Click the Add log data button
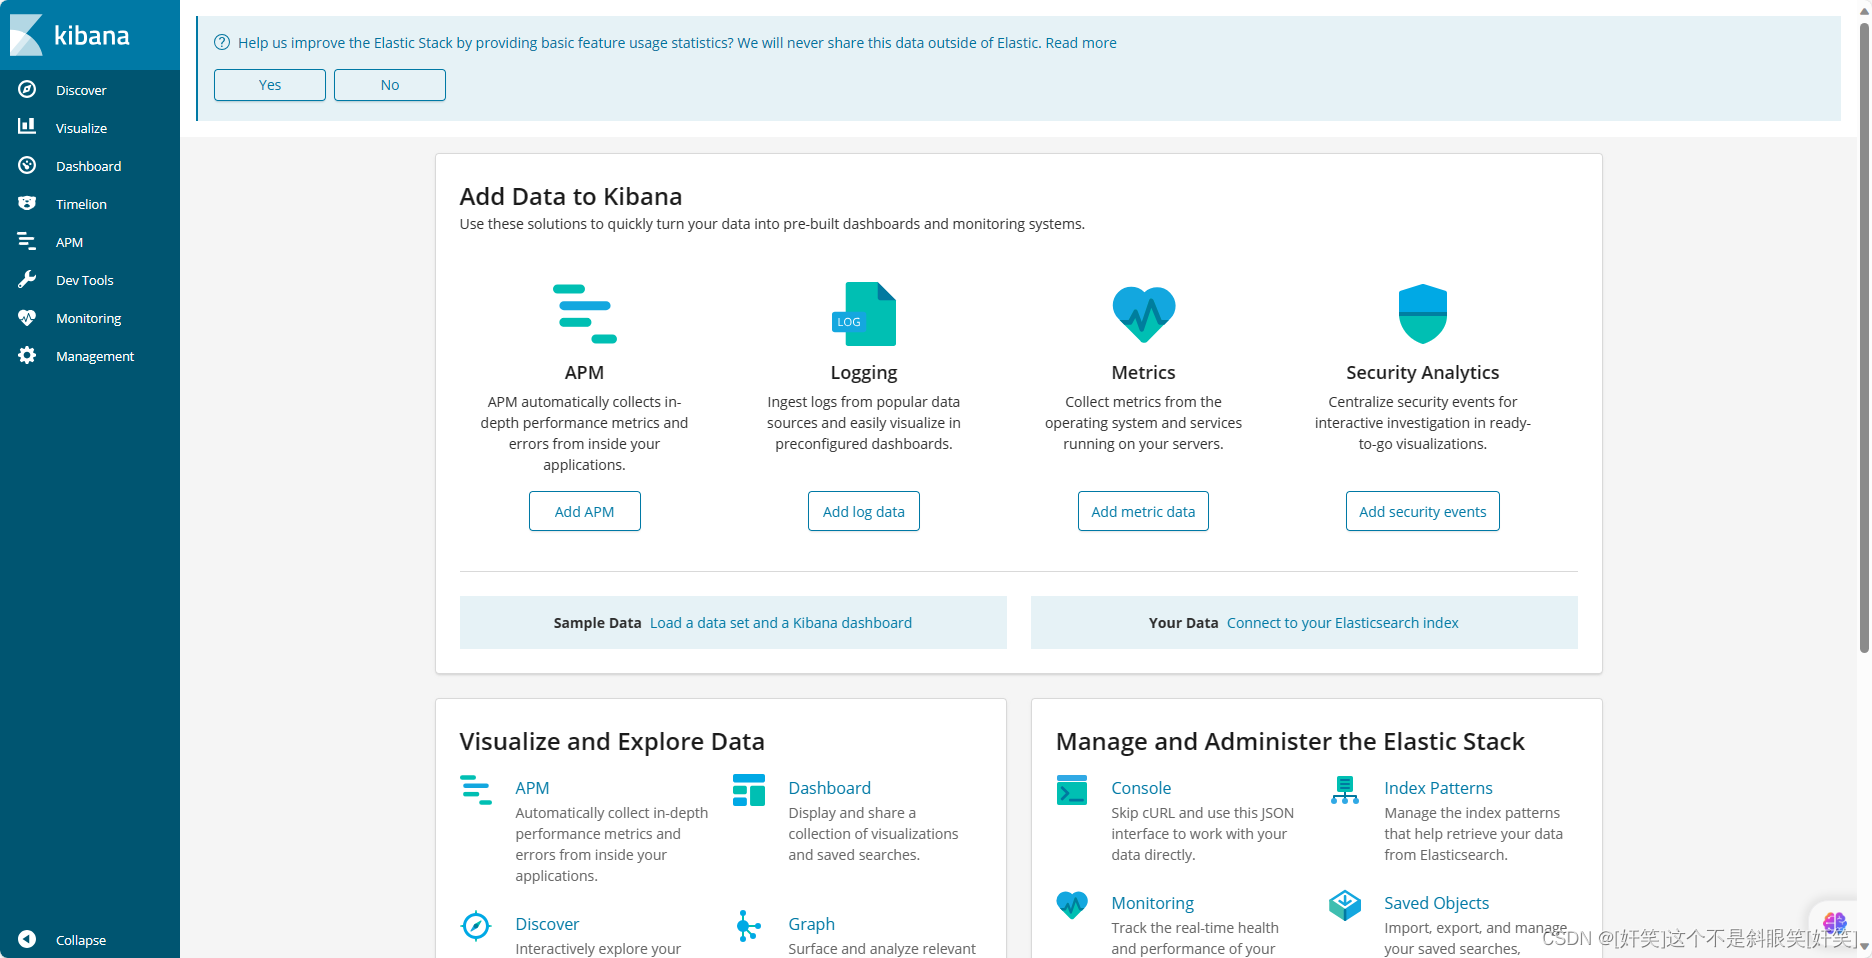 point(864,511)
